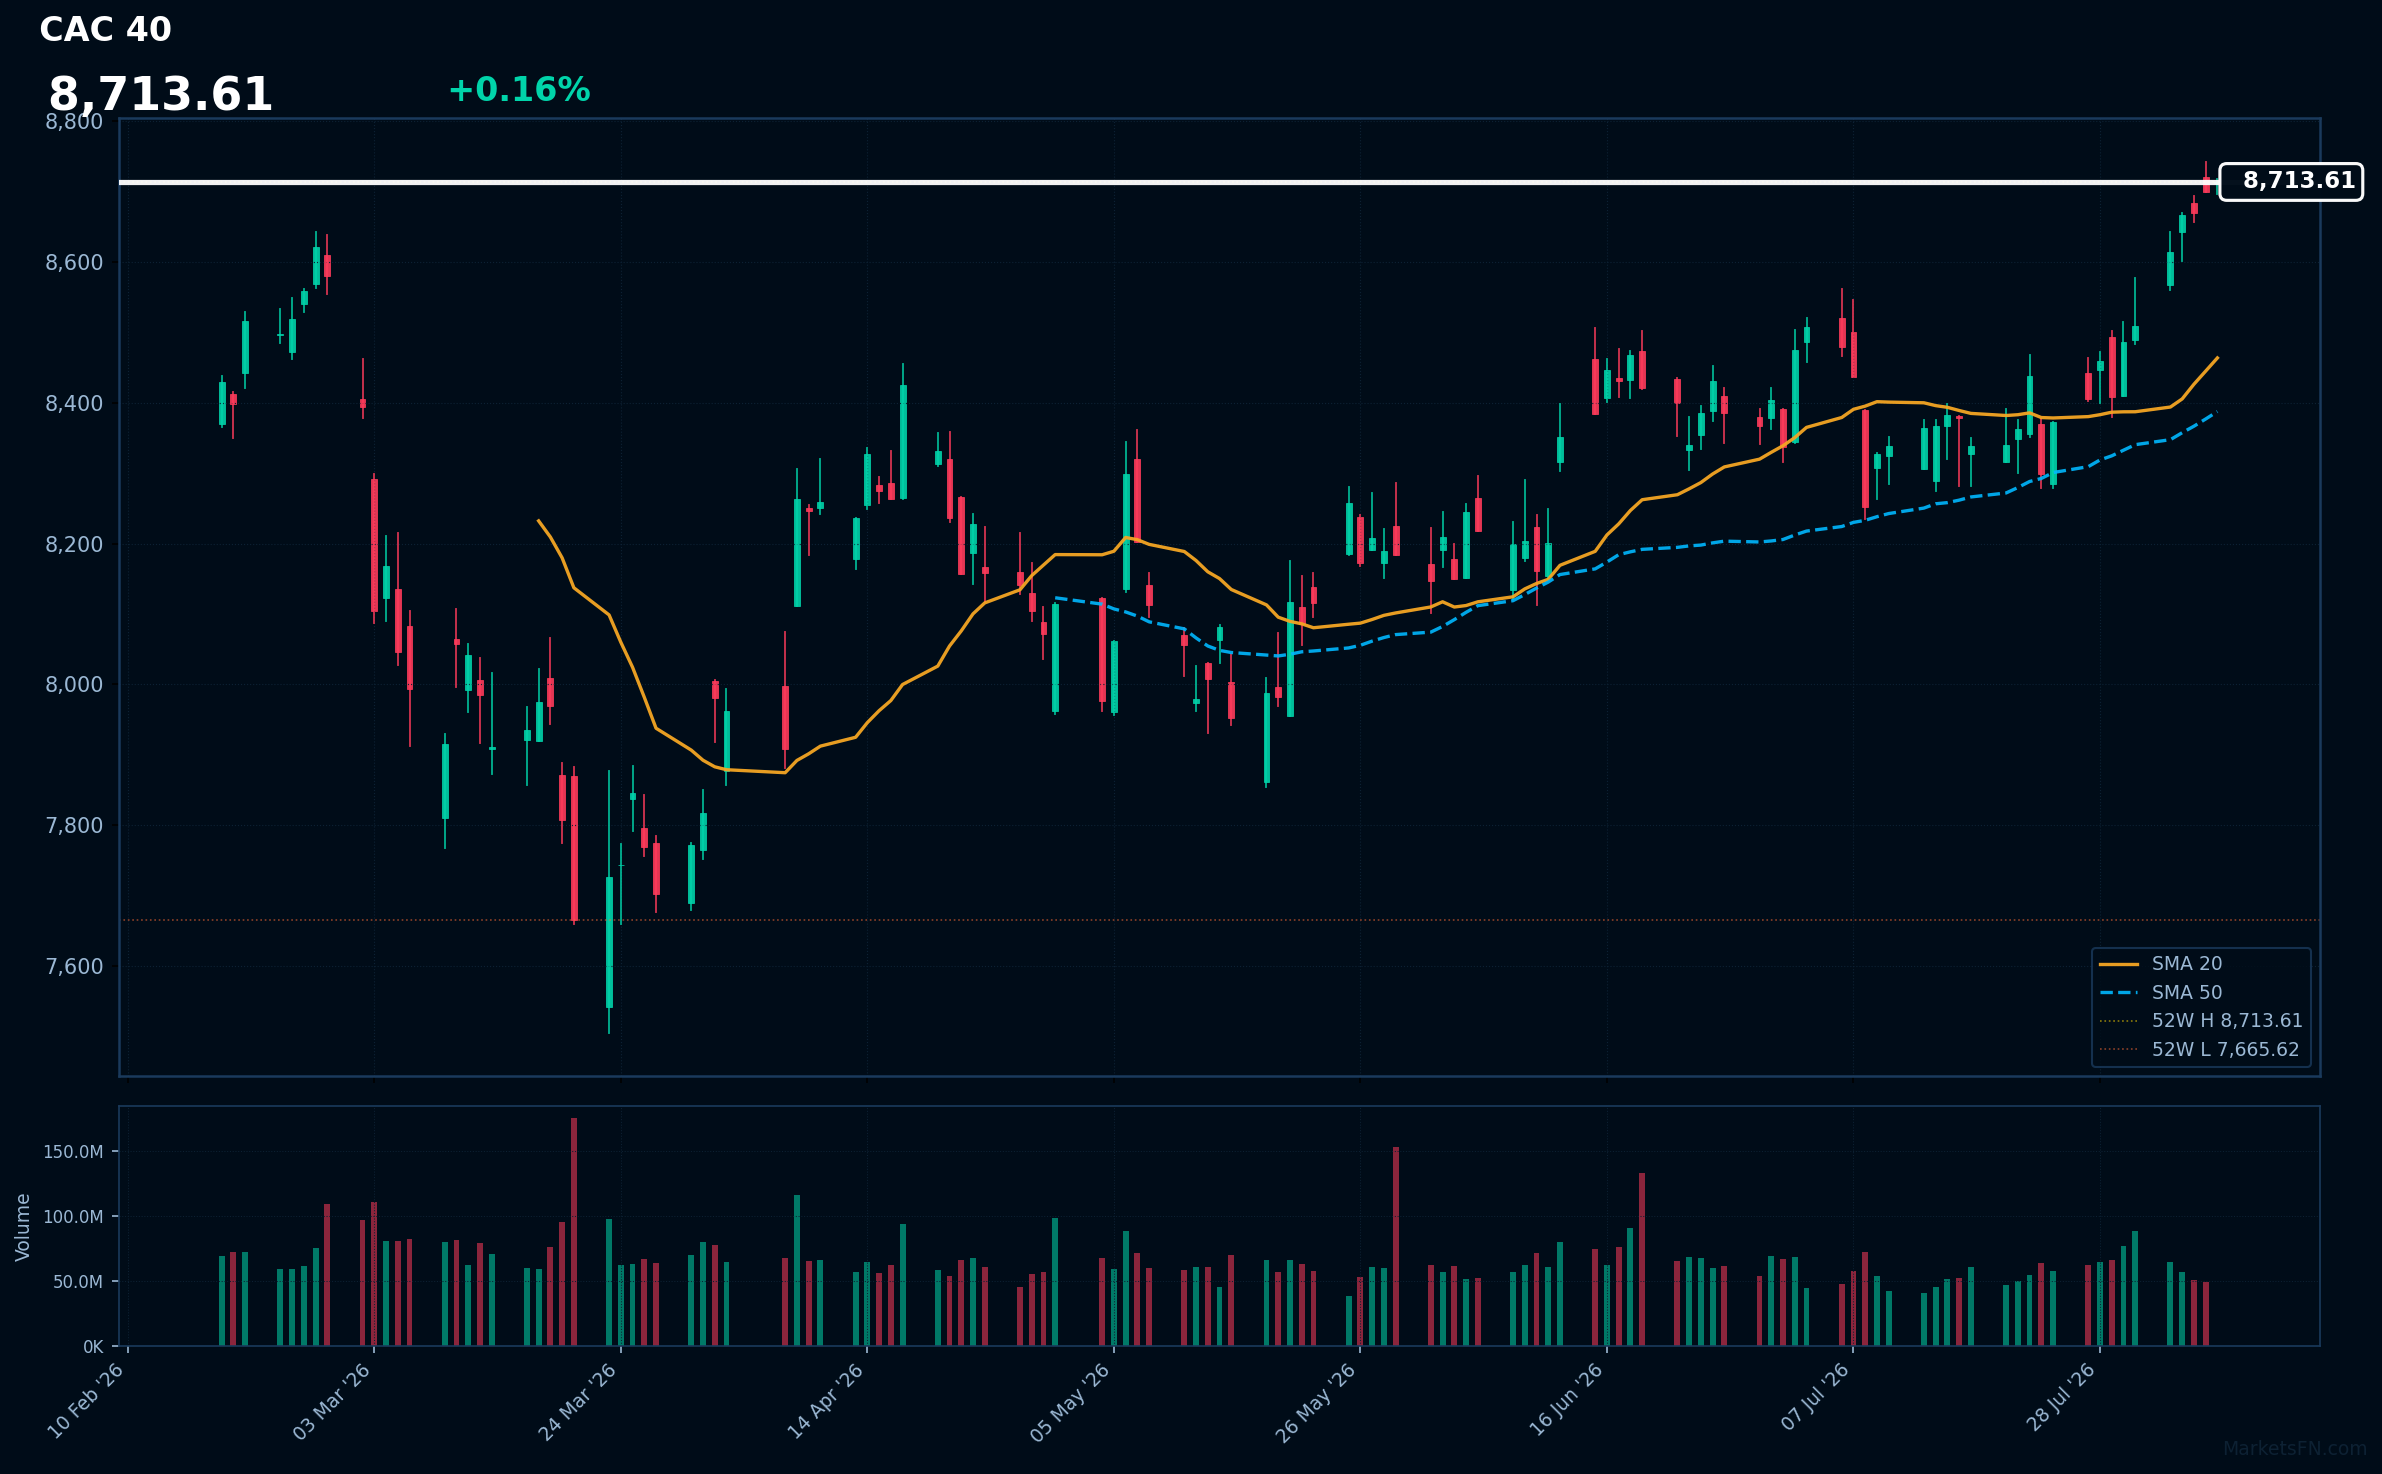This screenshot has height=1474, width=2382.
Task: Select the 100.0M volume axis label
Action: tap(73, 1217)
